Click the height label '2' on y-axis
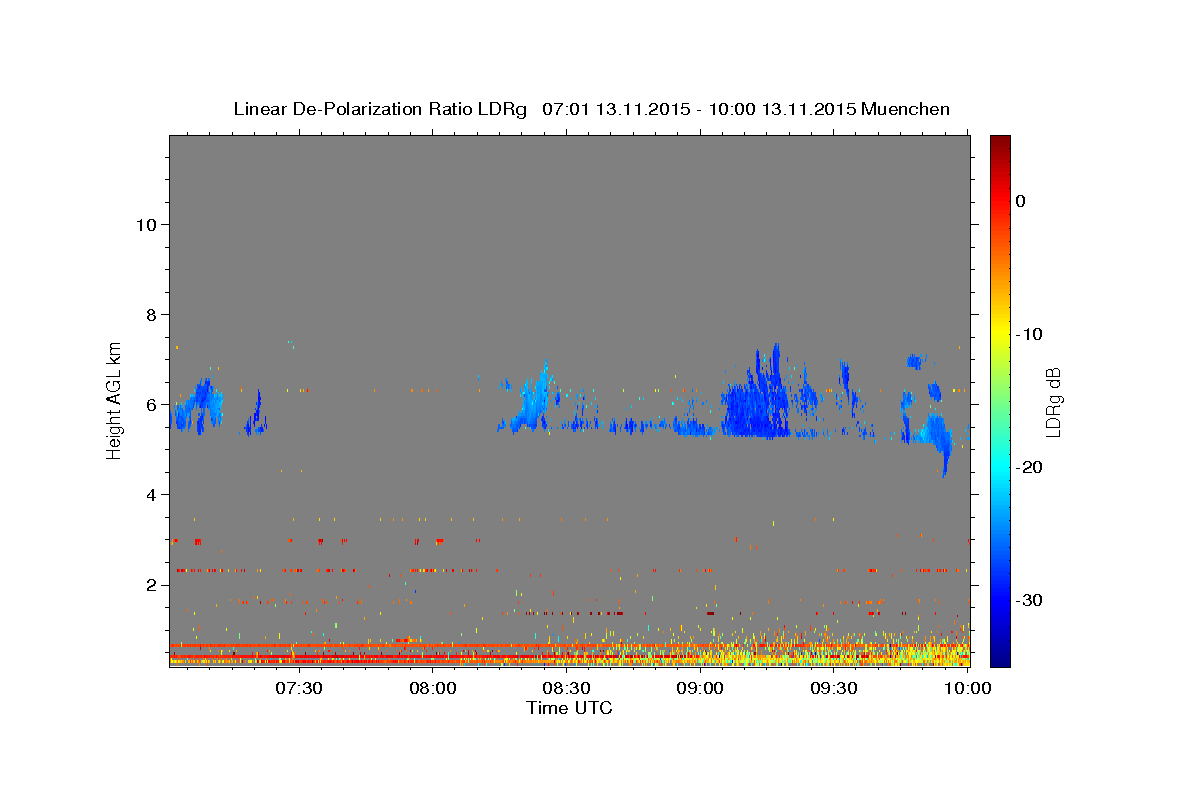The width and height of the screenshot is (1200, 800). click(x=152, y=584)
